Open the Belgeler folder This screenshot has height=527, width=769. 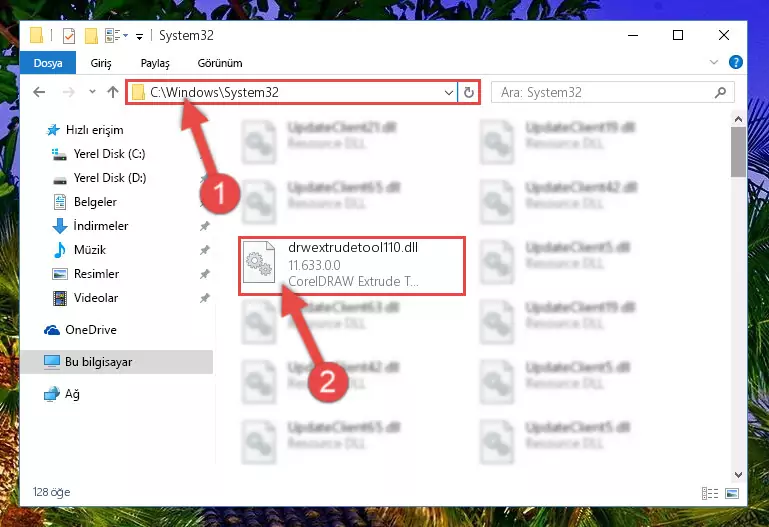[x=95, y=202]
